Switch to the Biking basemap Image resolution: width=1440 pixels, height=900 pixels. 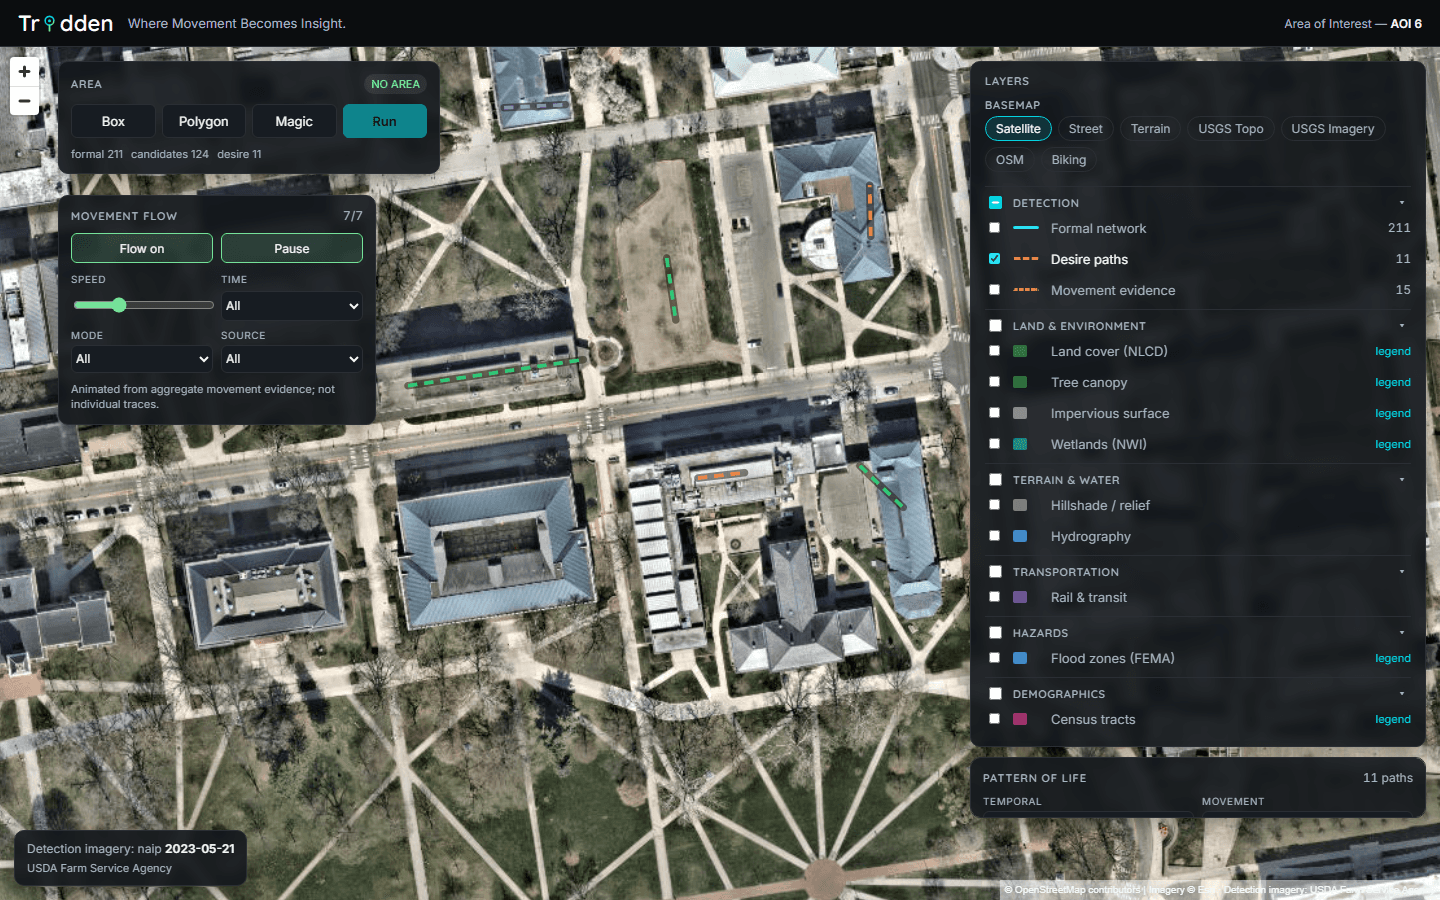(1068, 160)
